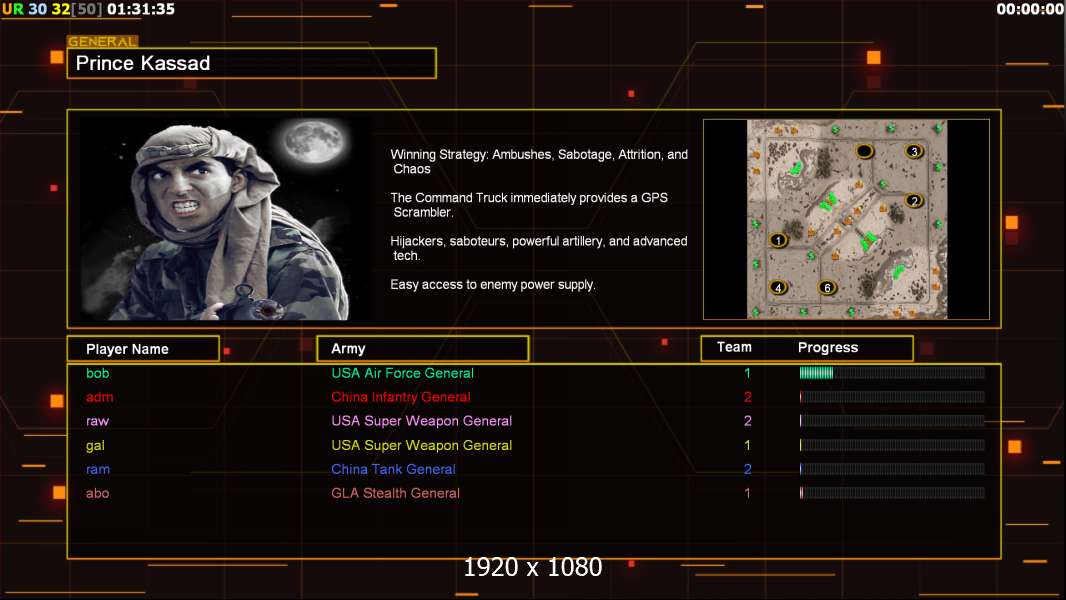Image resolution: width=1066 pixels, height=600 pixels.
Task: Click gal's team number 1
Action: pyautogui.click(x=747, y=446)
